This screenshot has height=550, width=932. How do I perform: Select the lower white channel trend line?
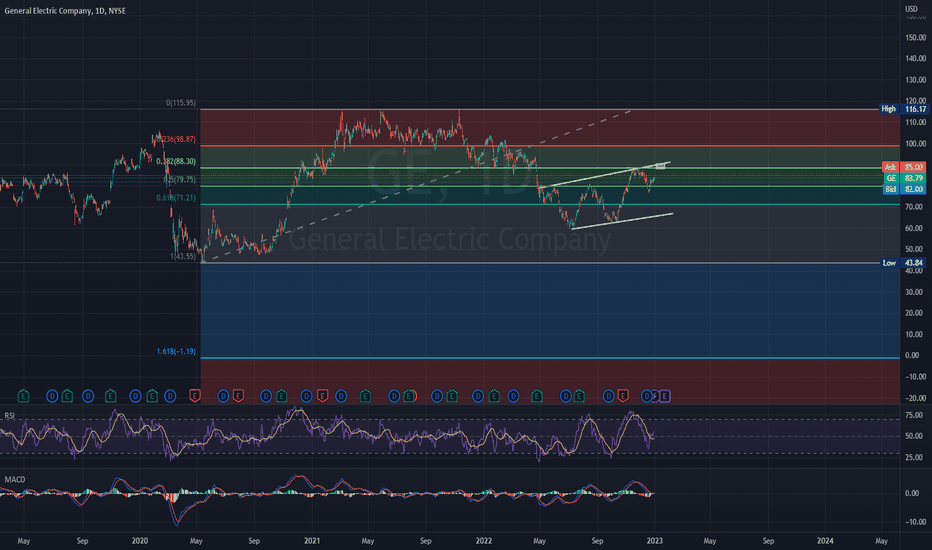(622, 221)
